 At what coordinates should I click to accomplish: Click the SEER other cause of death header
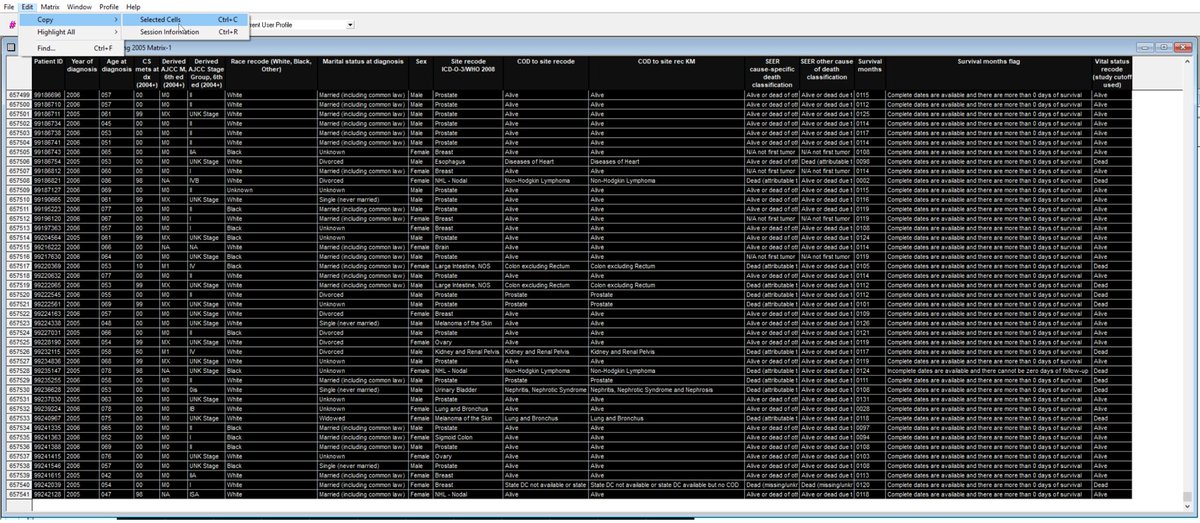[826, 74]
